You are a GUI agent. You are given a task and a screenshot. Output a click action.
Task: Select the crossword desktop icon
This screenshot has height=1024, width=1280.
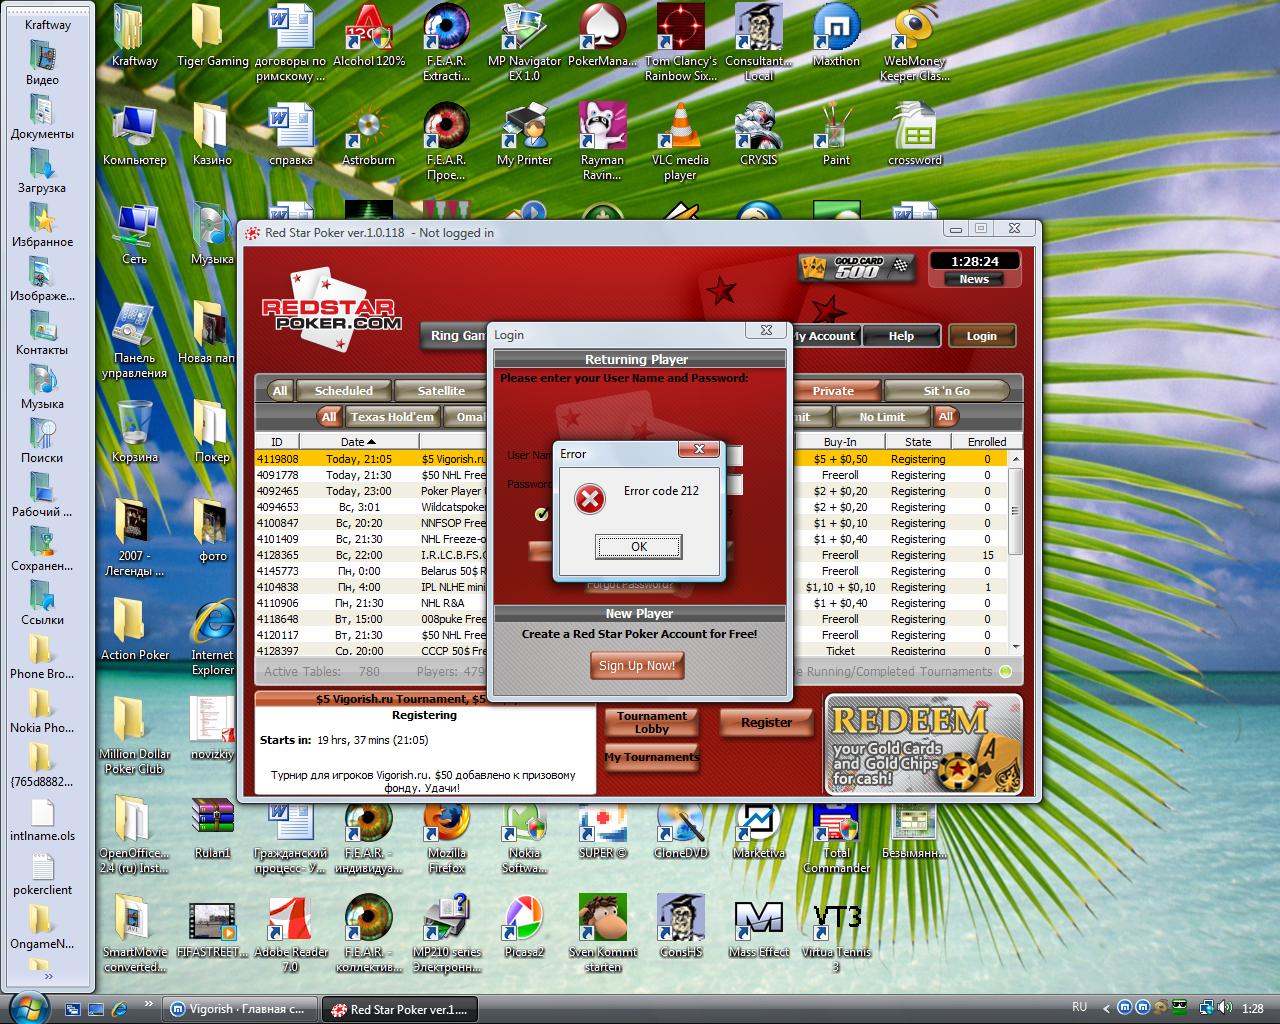(x=915, y=135)
